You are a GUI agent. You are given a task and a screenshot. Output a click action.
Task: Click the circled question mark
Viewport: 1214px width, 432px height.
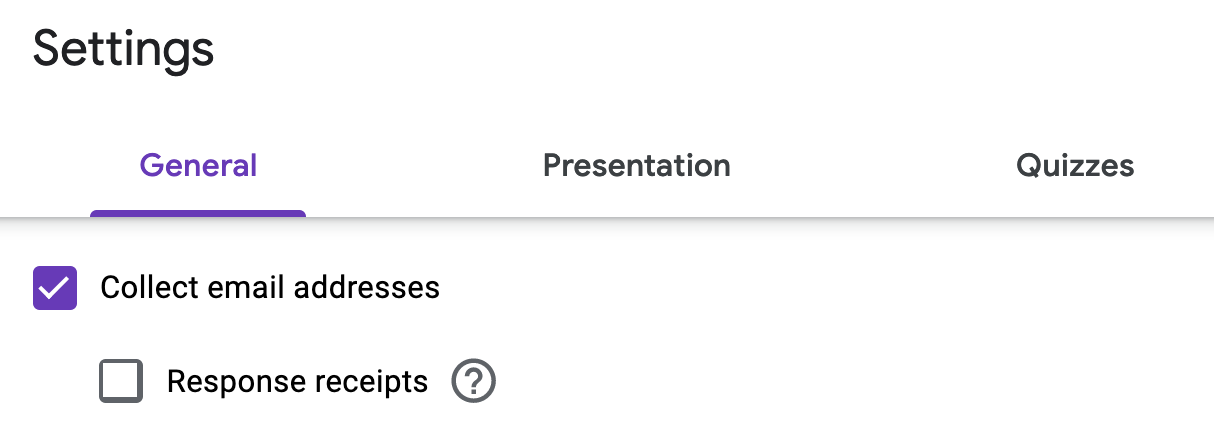pos(474,381)
